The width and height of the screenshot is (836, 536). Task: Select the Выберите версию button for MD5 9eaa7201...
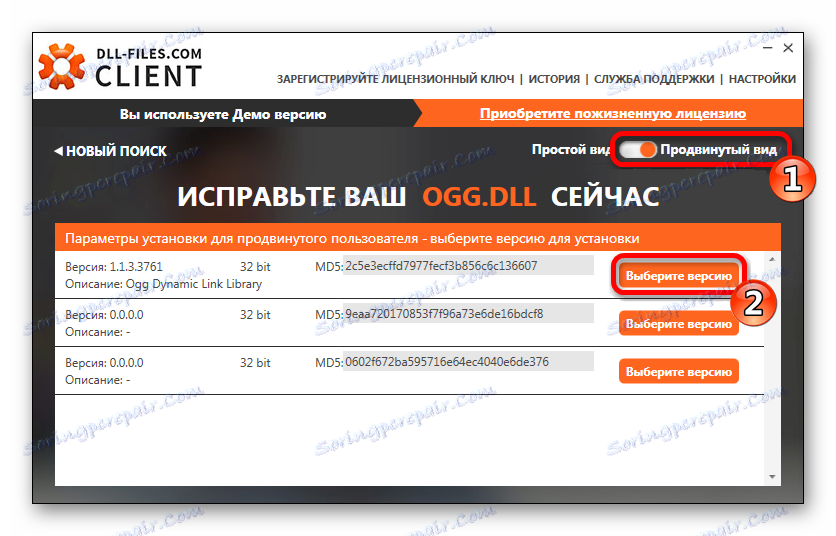[x=679, y=324]
